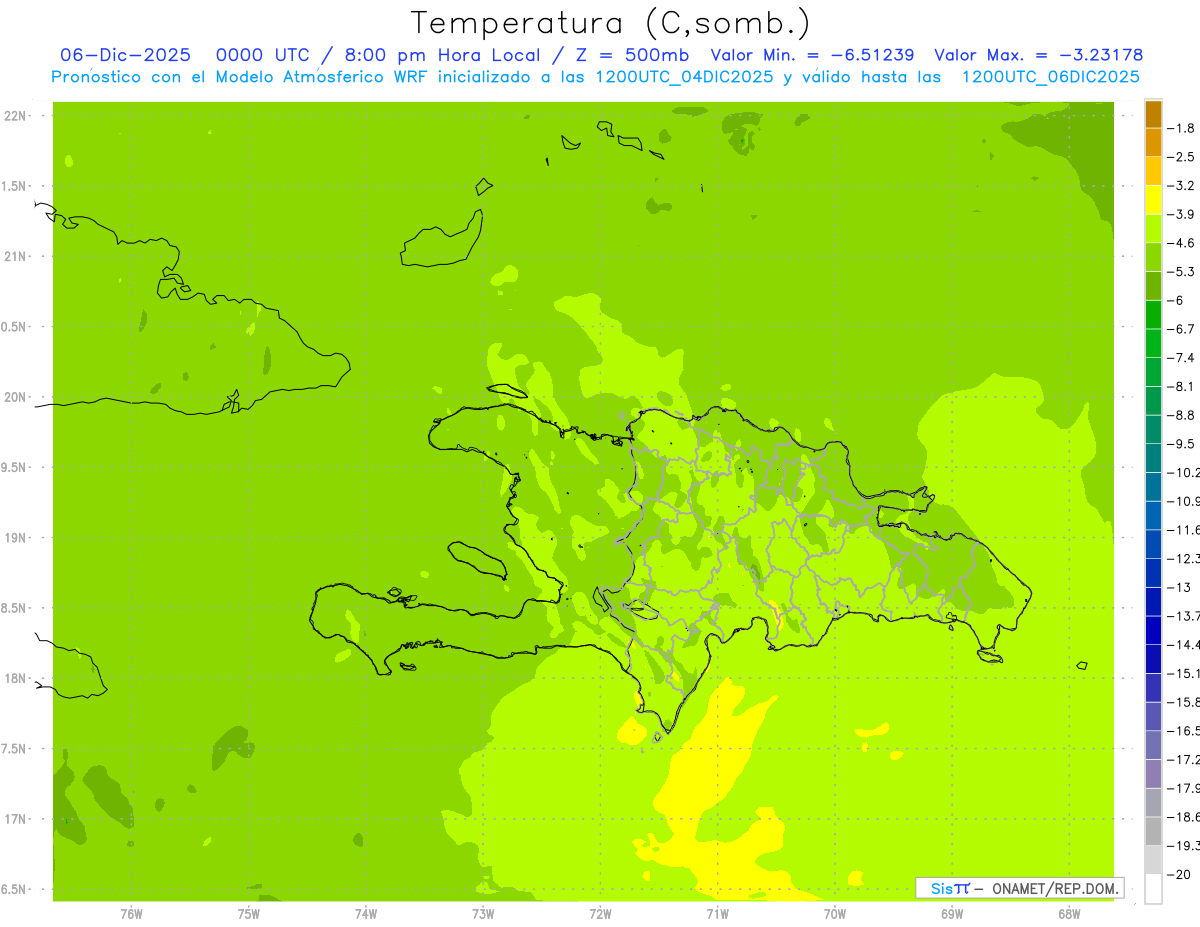The width and height of the screenshot is (1200, 927).
Task: Select the forecast date "06-Dic-2025"
Action: coord(126,55)
